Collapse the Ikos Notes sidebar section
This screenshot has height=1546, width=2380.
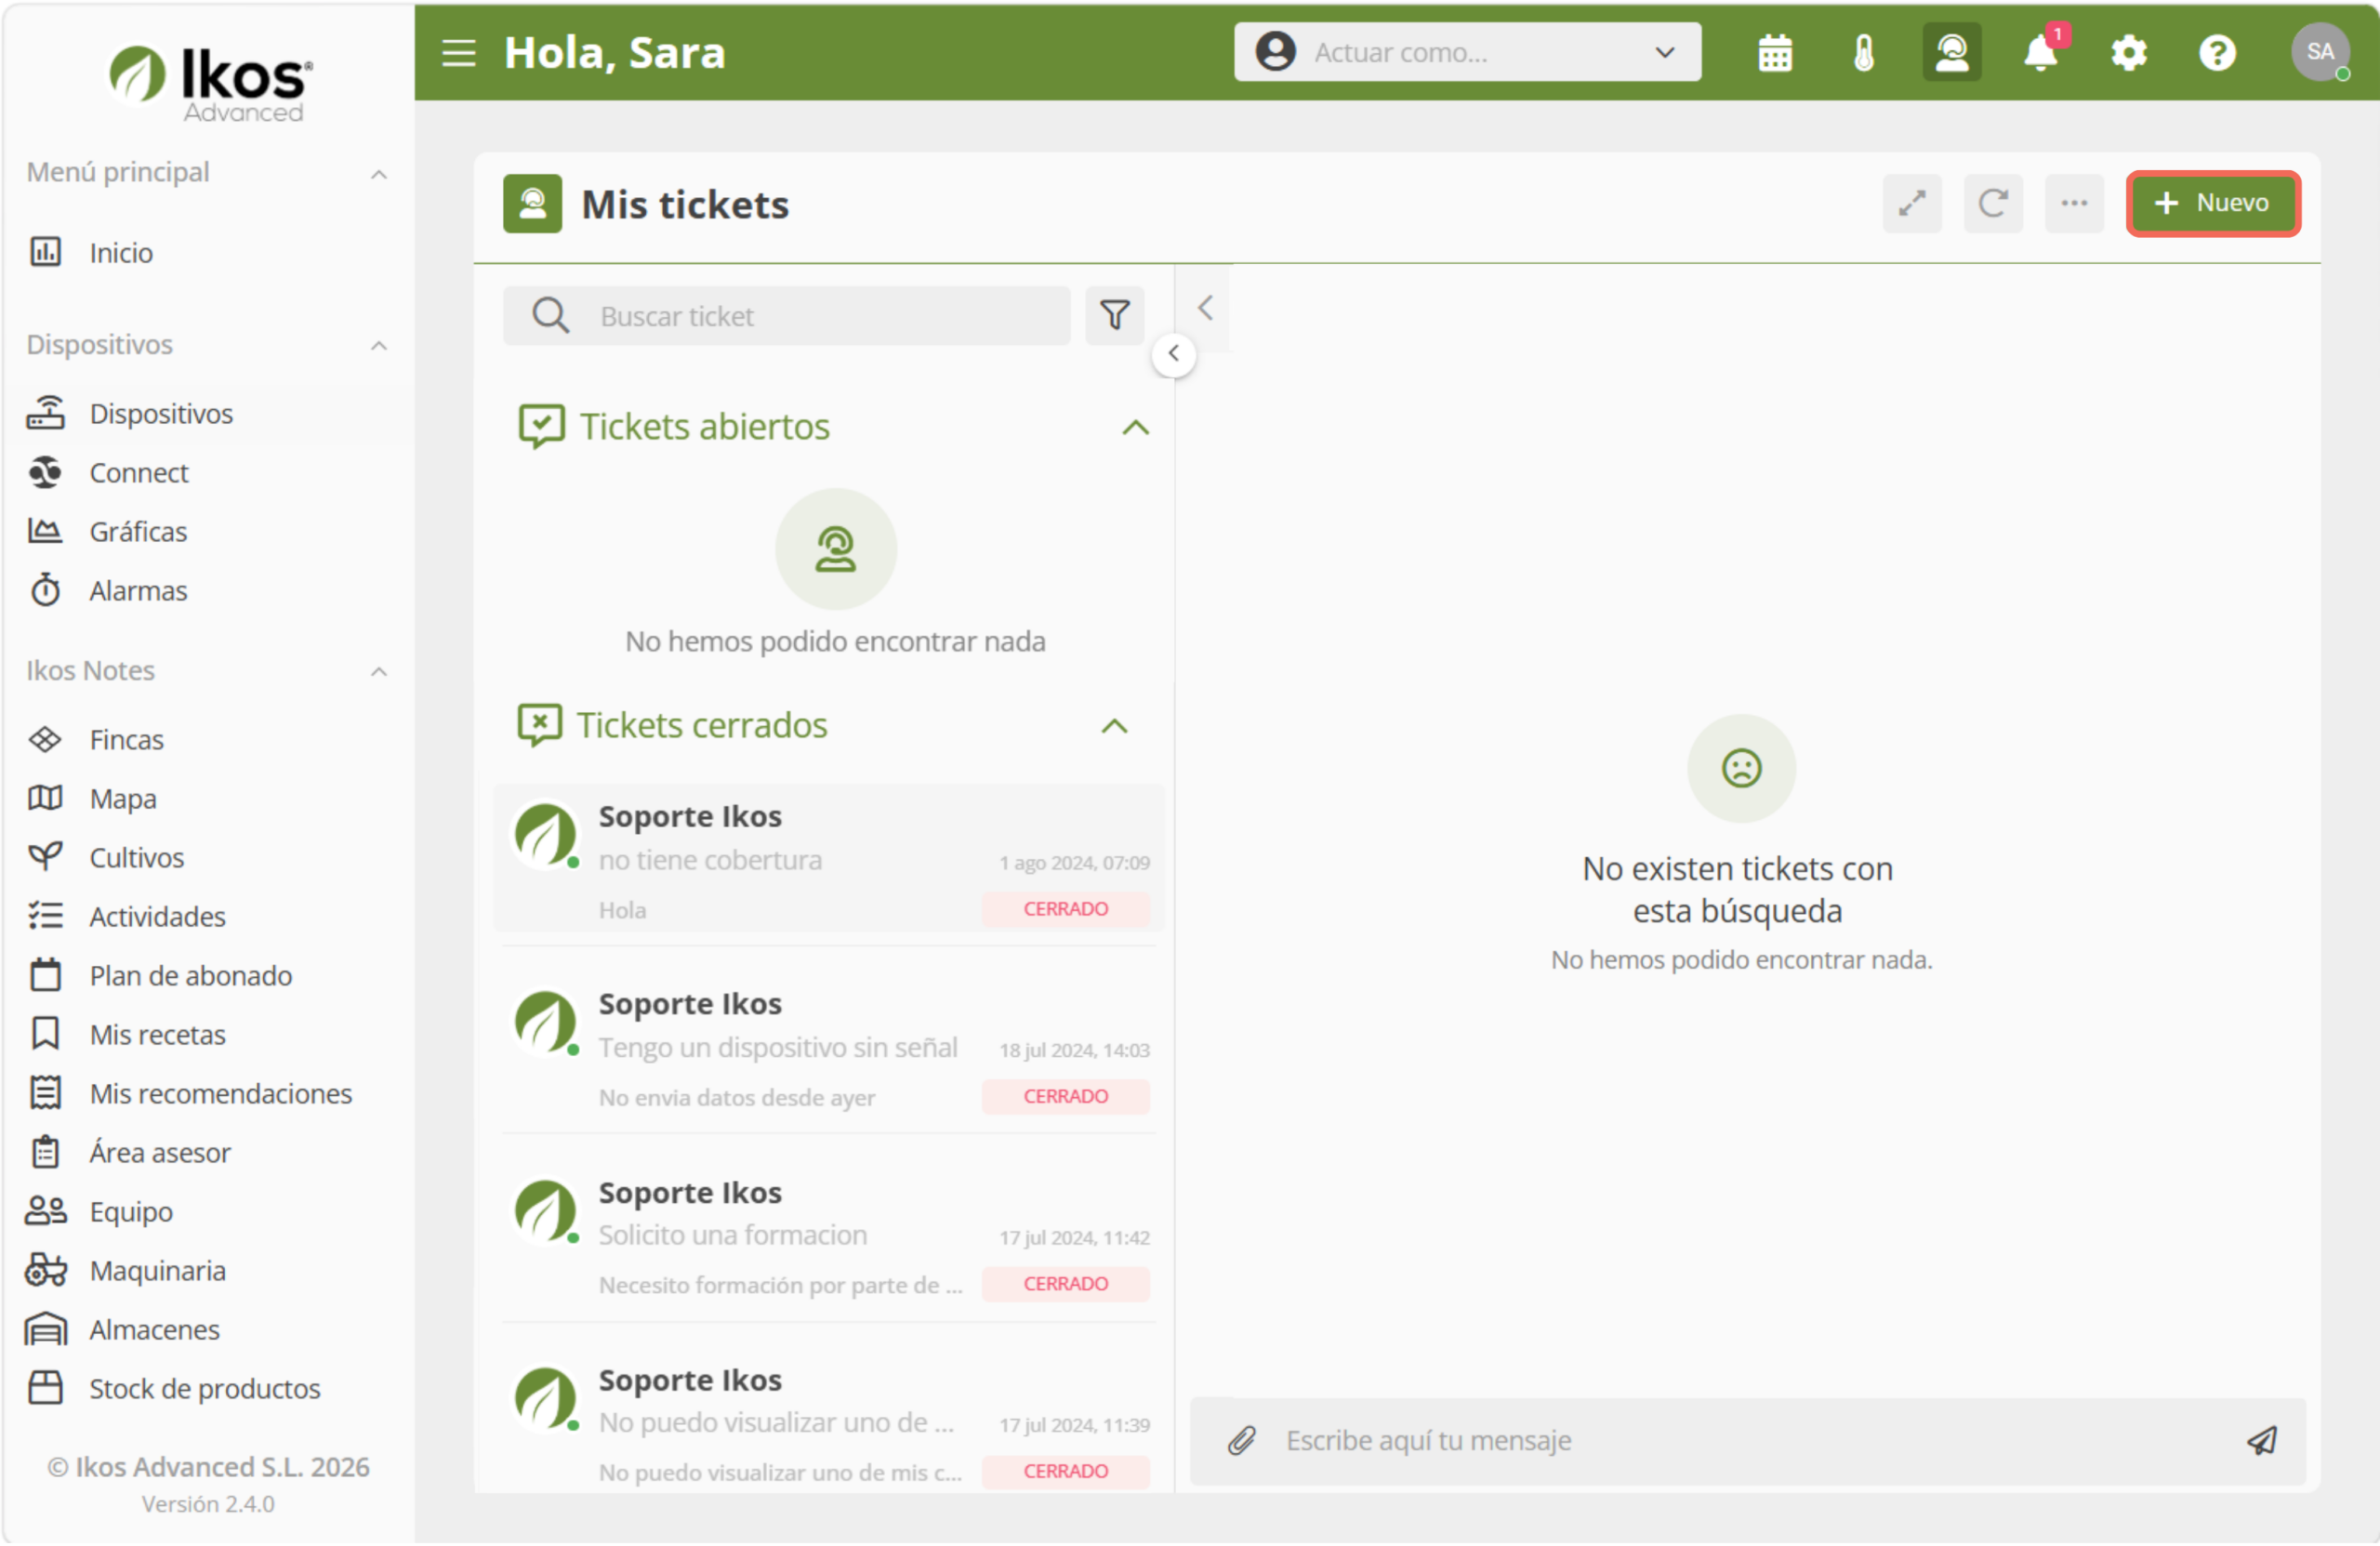tap(379, 672)
